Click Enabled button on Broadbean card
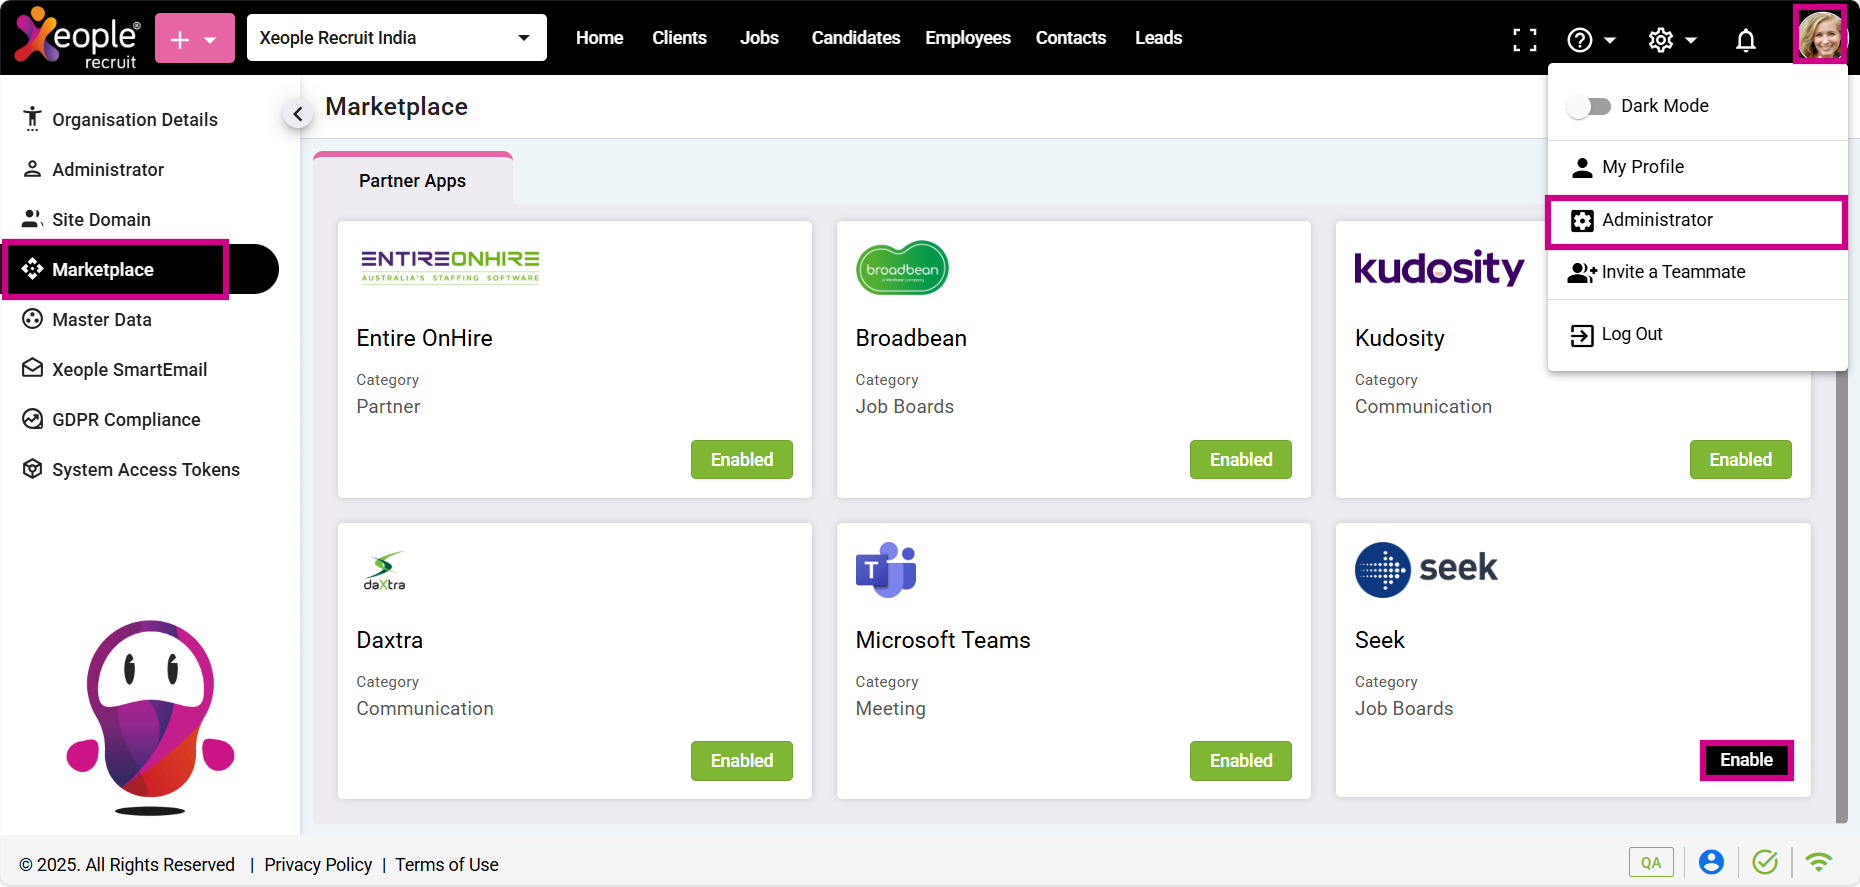The image size is (1860, 887). (x=1240, y=460)
